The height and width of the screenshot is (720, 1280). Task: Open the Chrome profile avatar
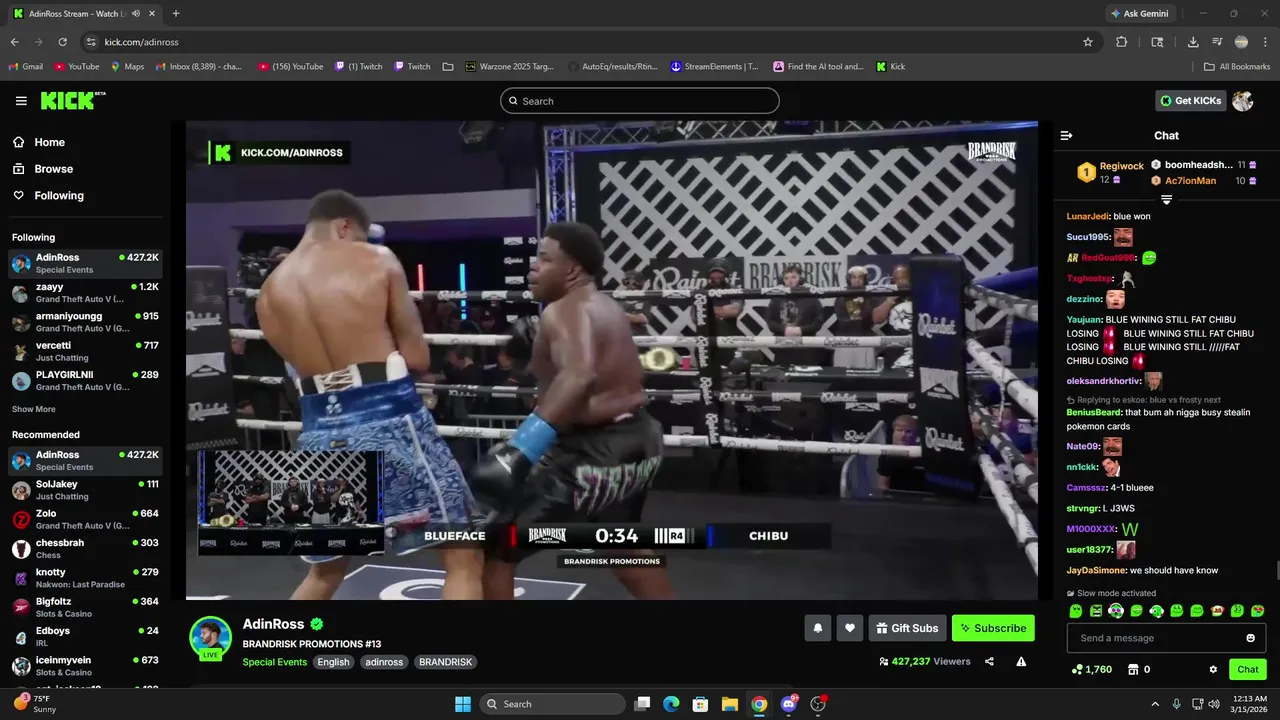pos(1241,42)
